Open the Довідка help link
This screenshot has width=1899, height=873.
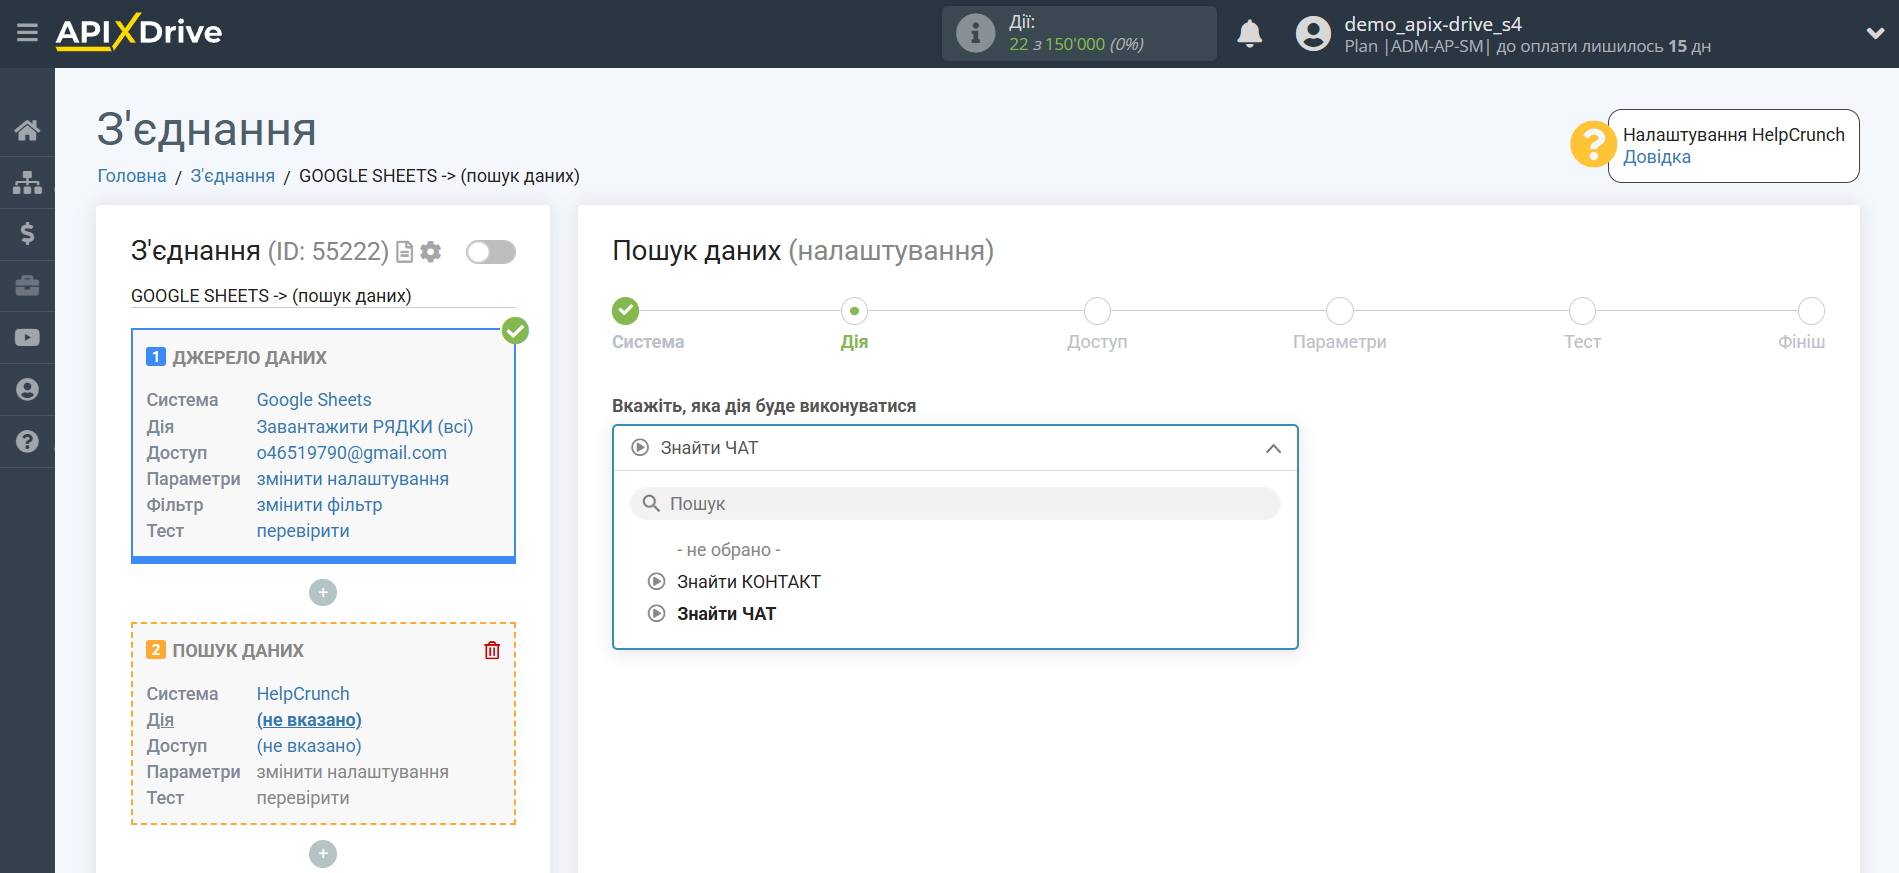coord(1656,157)
